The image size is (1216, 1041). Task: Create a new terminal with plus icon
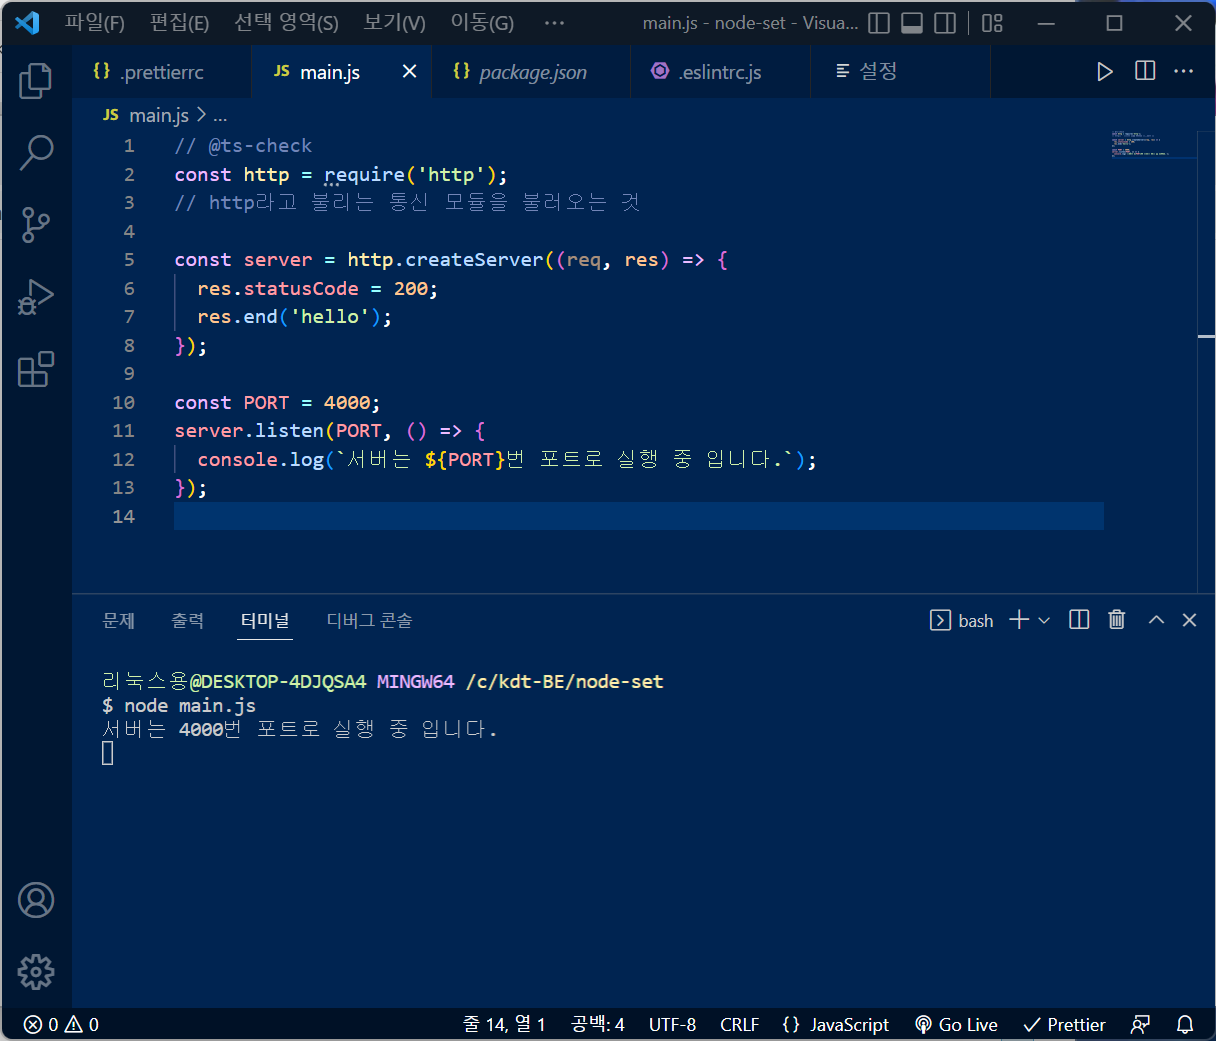pos(1019,620)
